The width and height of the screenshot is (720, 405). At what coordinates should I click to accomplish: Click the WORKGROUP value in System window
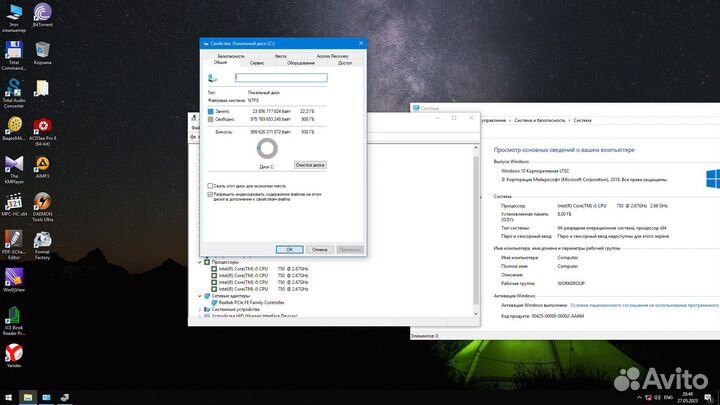pos(571,283)
